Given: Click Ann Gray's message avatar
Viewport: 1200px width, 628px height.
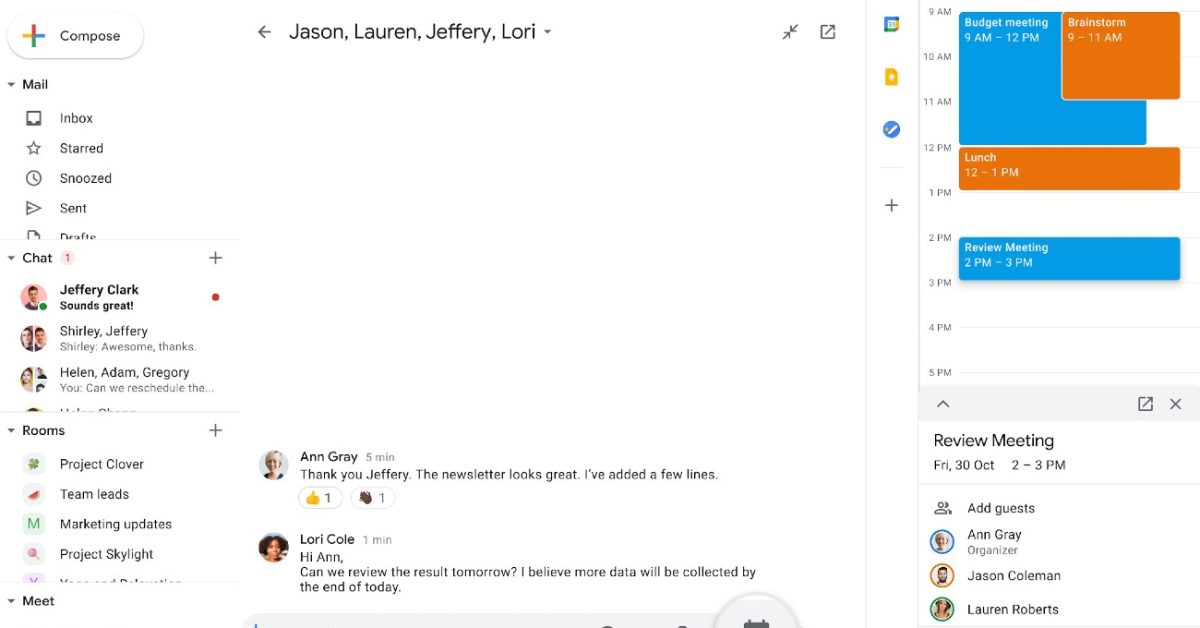Looking at the screenshot, I should pyautogui.click(x=274, y=465).
